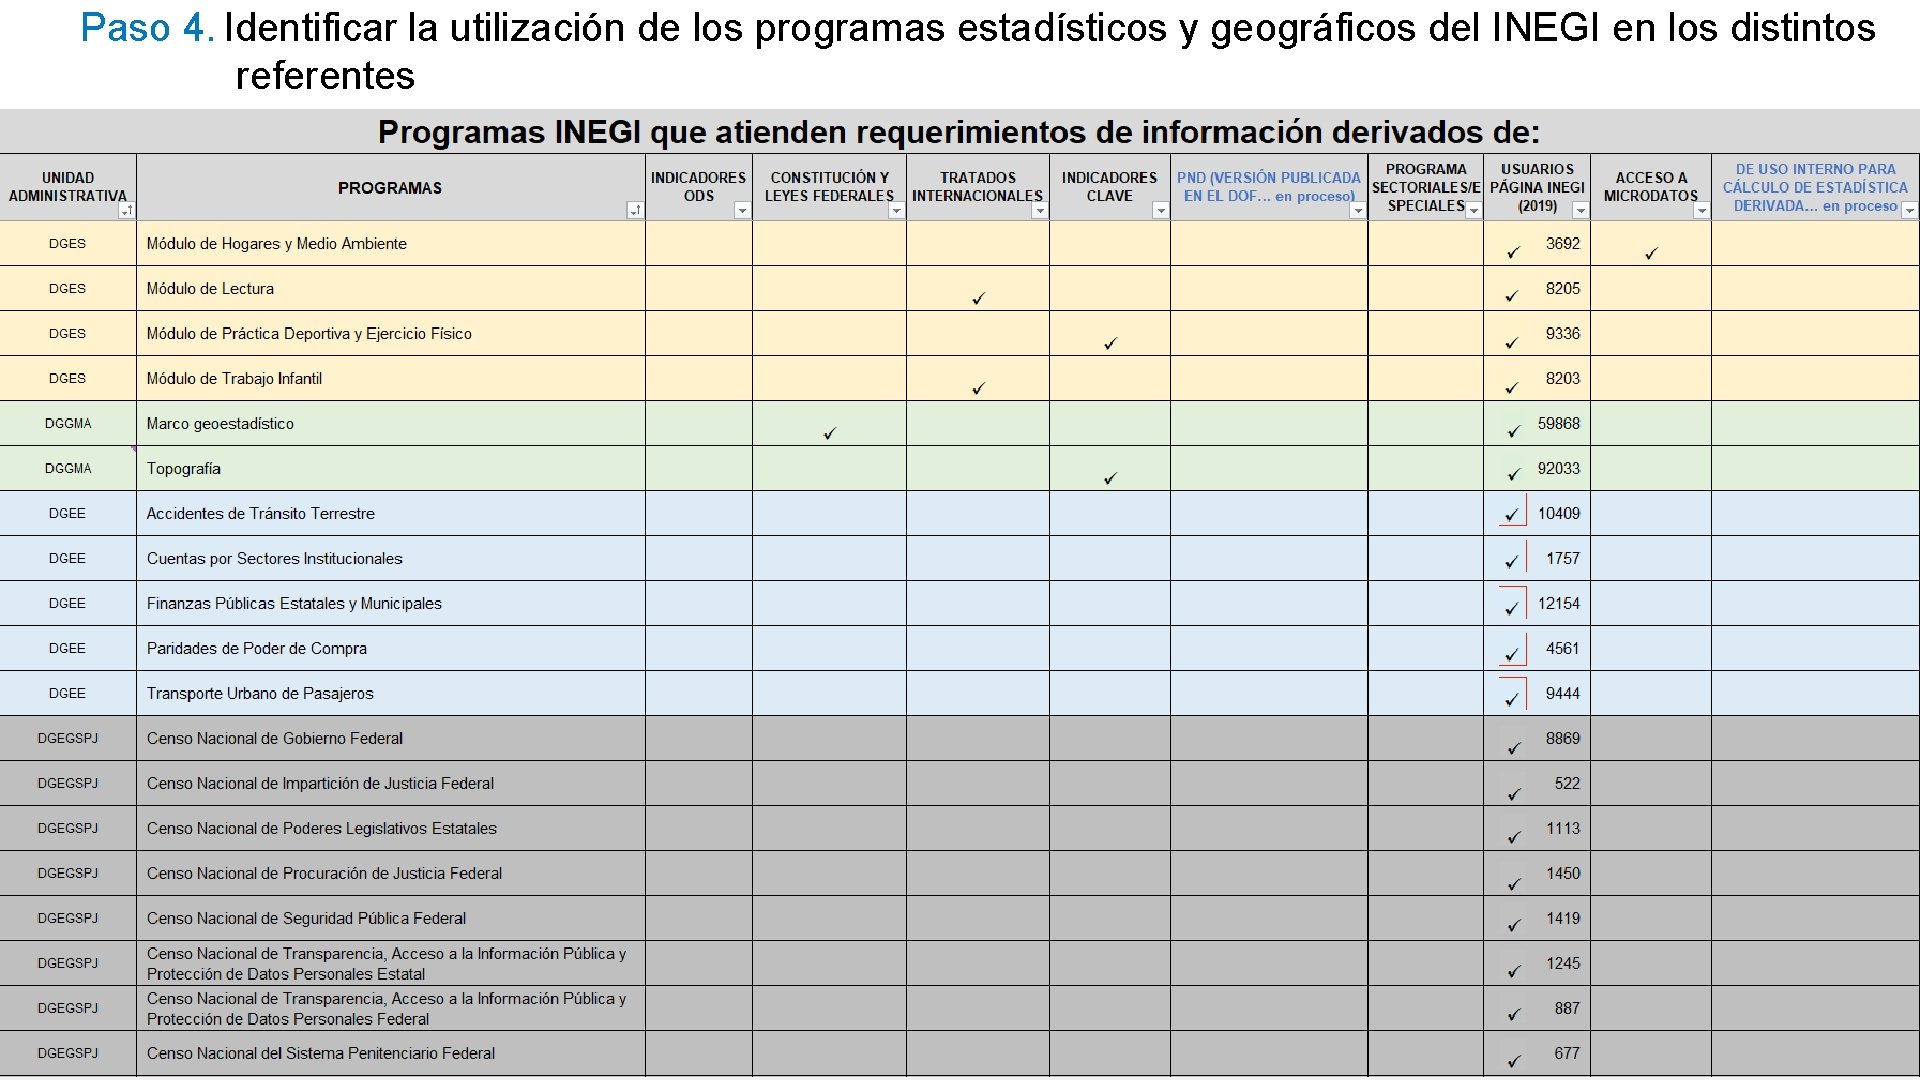
Task: Open Constitución y Leyes Federales filter arrow
Action: tap(896, 210)
